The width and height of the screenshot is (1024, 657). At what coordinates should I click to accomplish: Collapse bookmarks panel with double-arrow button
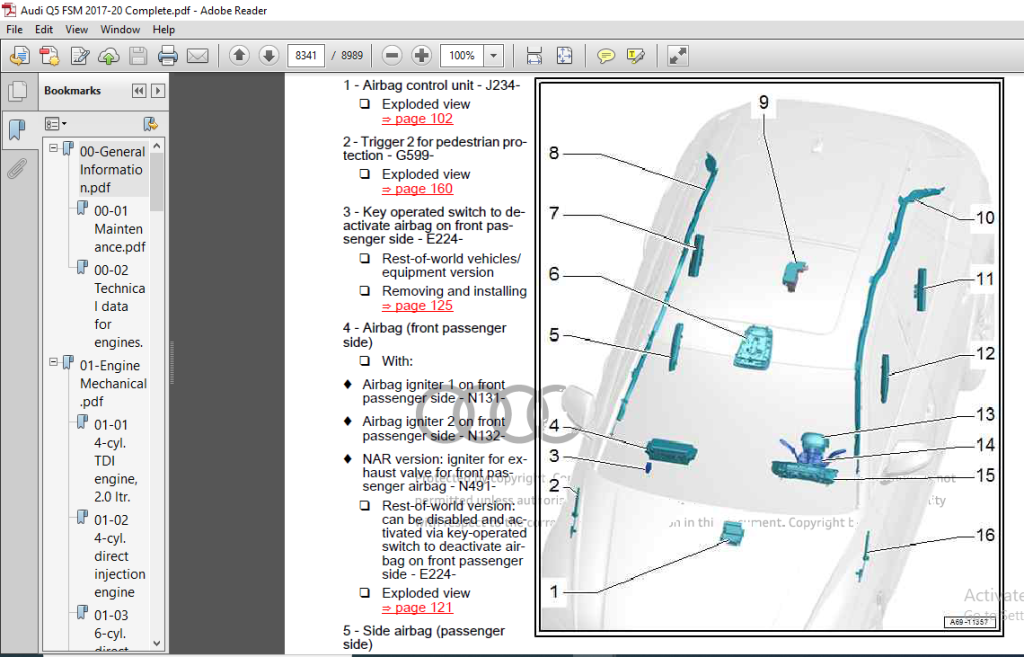click(x=139, y=91)
